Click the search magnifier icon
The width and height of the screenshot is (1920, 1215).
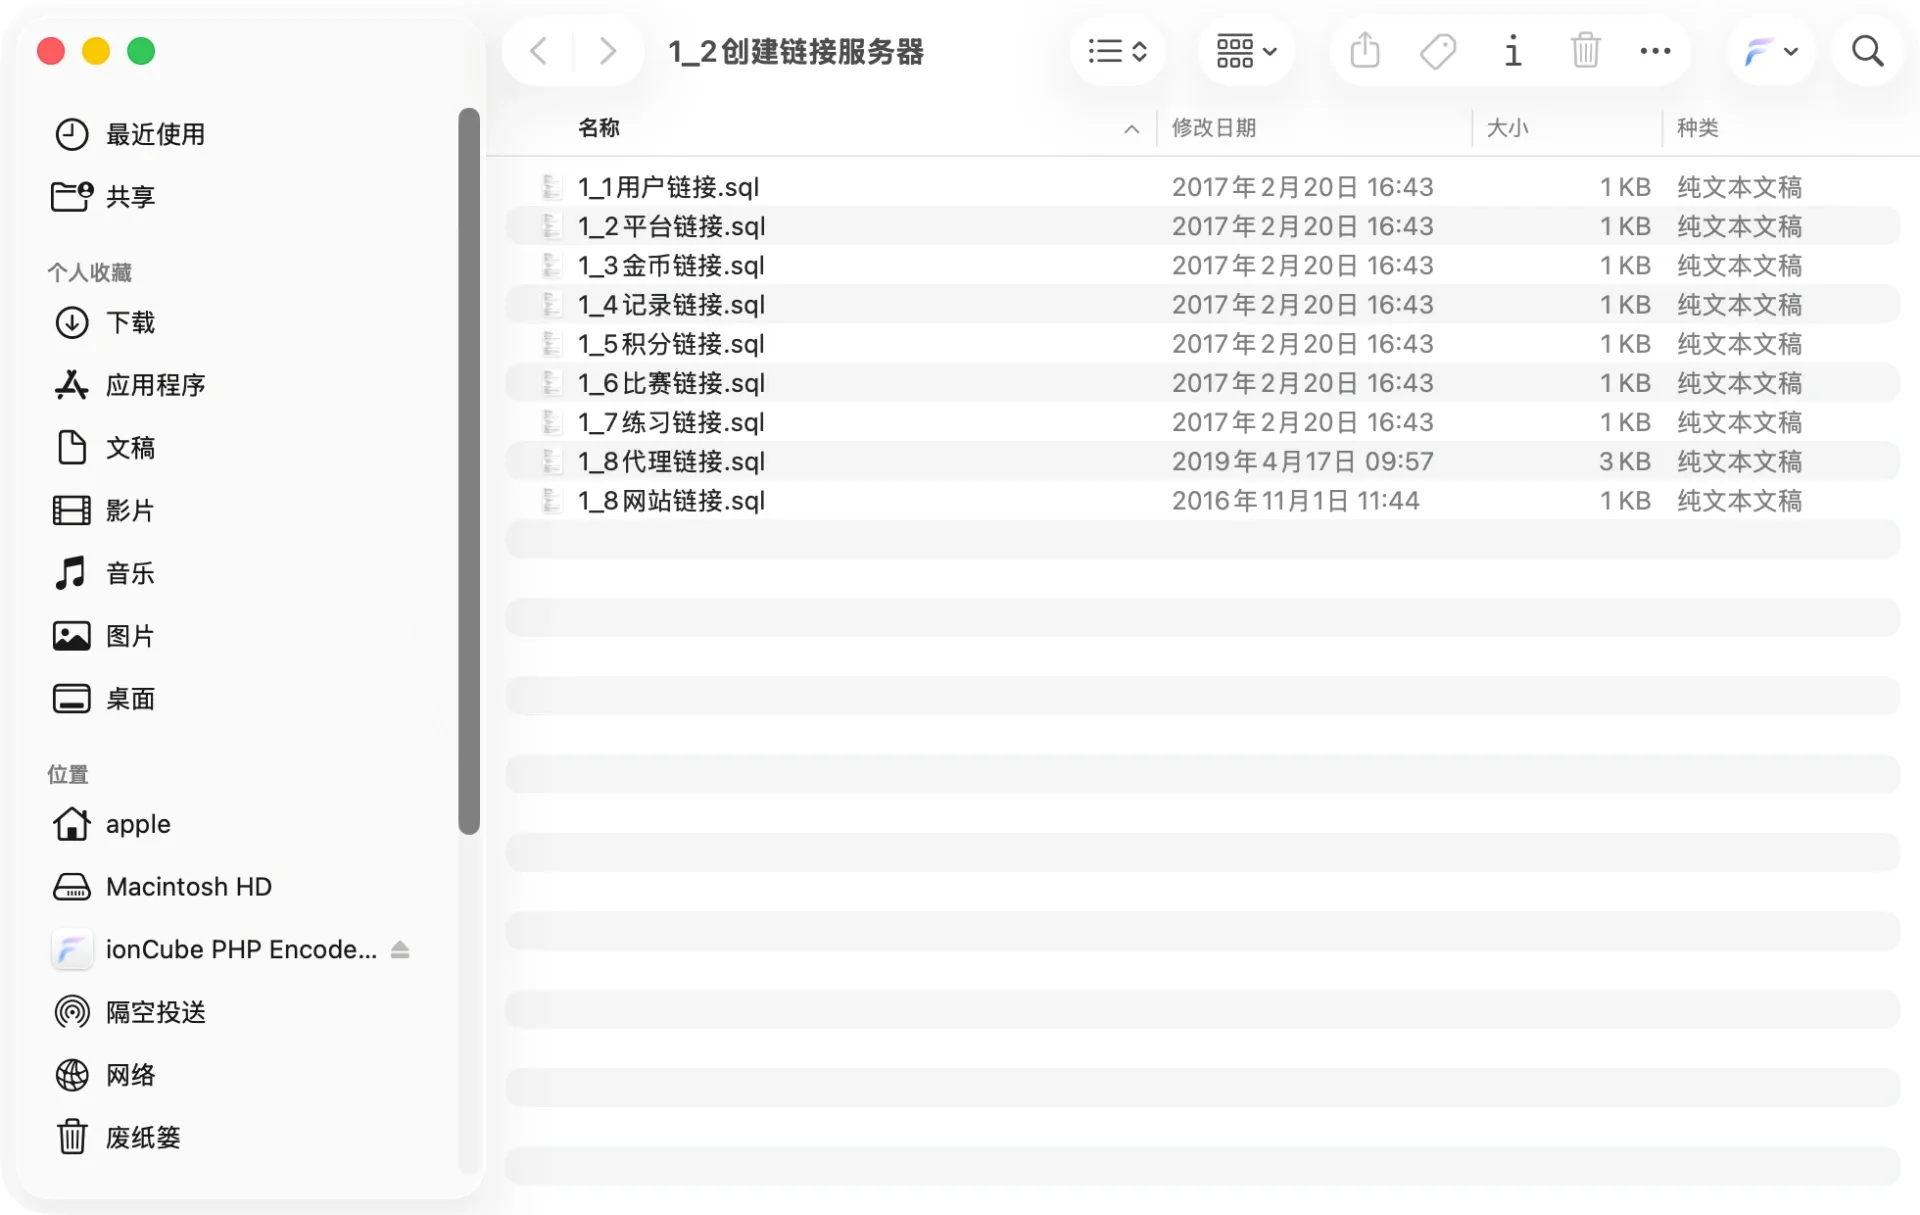coord(1867,51)
